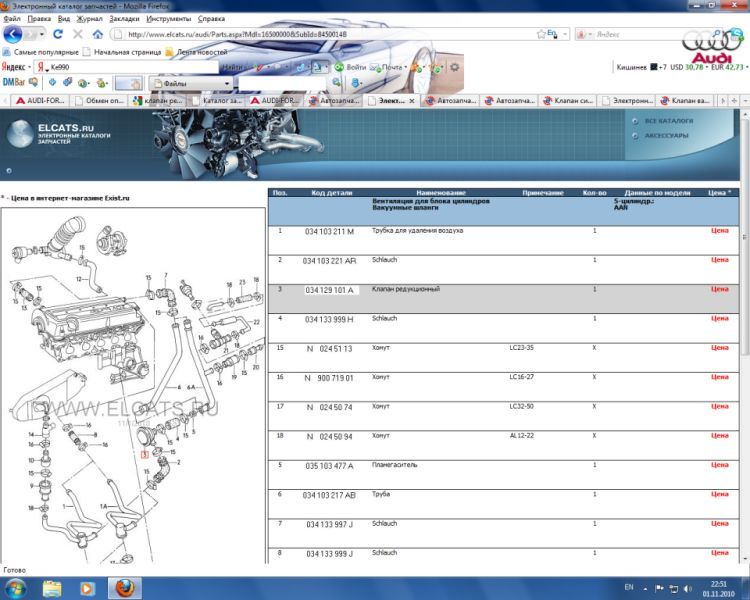
Task: Open the Журнал menu
Action: [x=89, y=19]
